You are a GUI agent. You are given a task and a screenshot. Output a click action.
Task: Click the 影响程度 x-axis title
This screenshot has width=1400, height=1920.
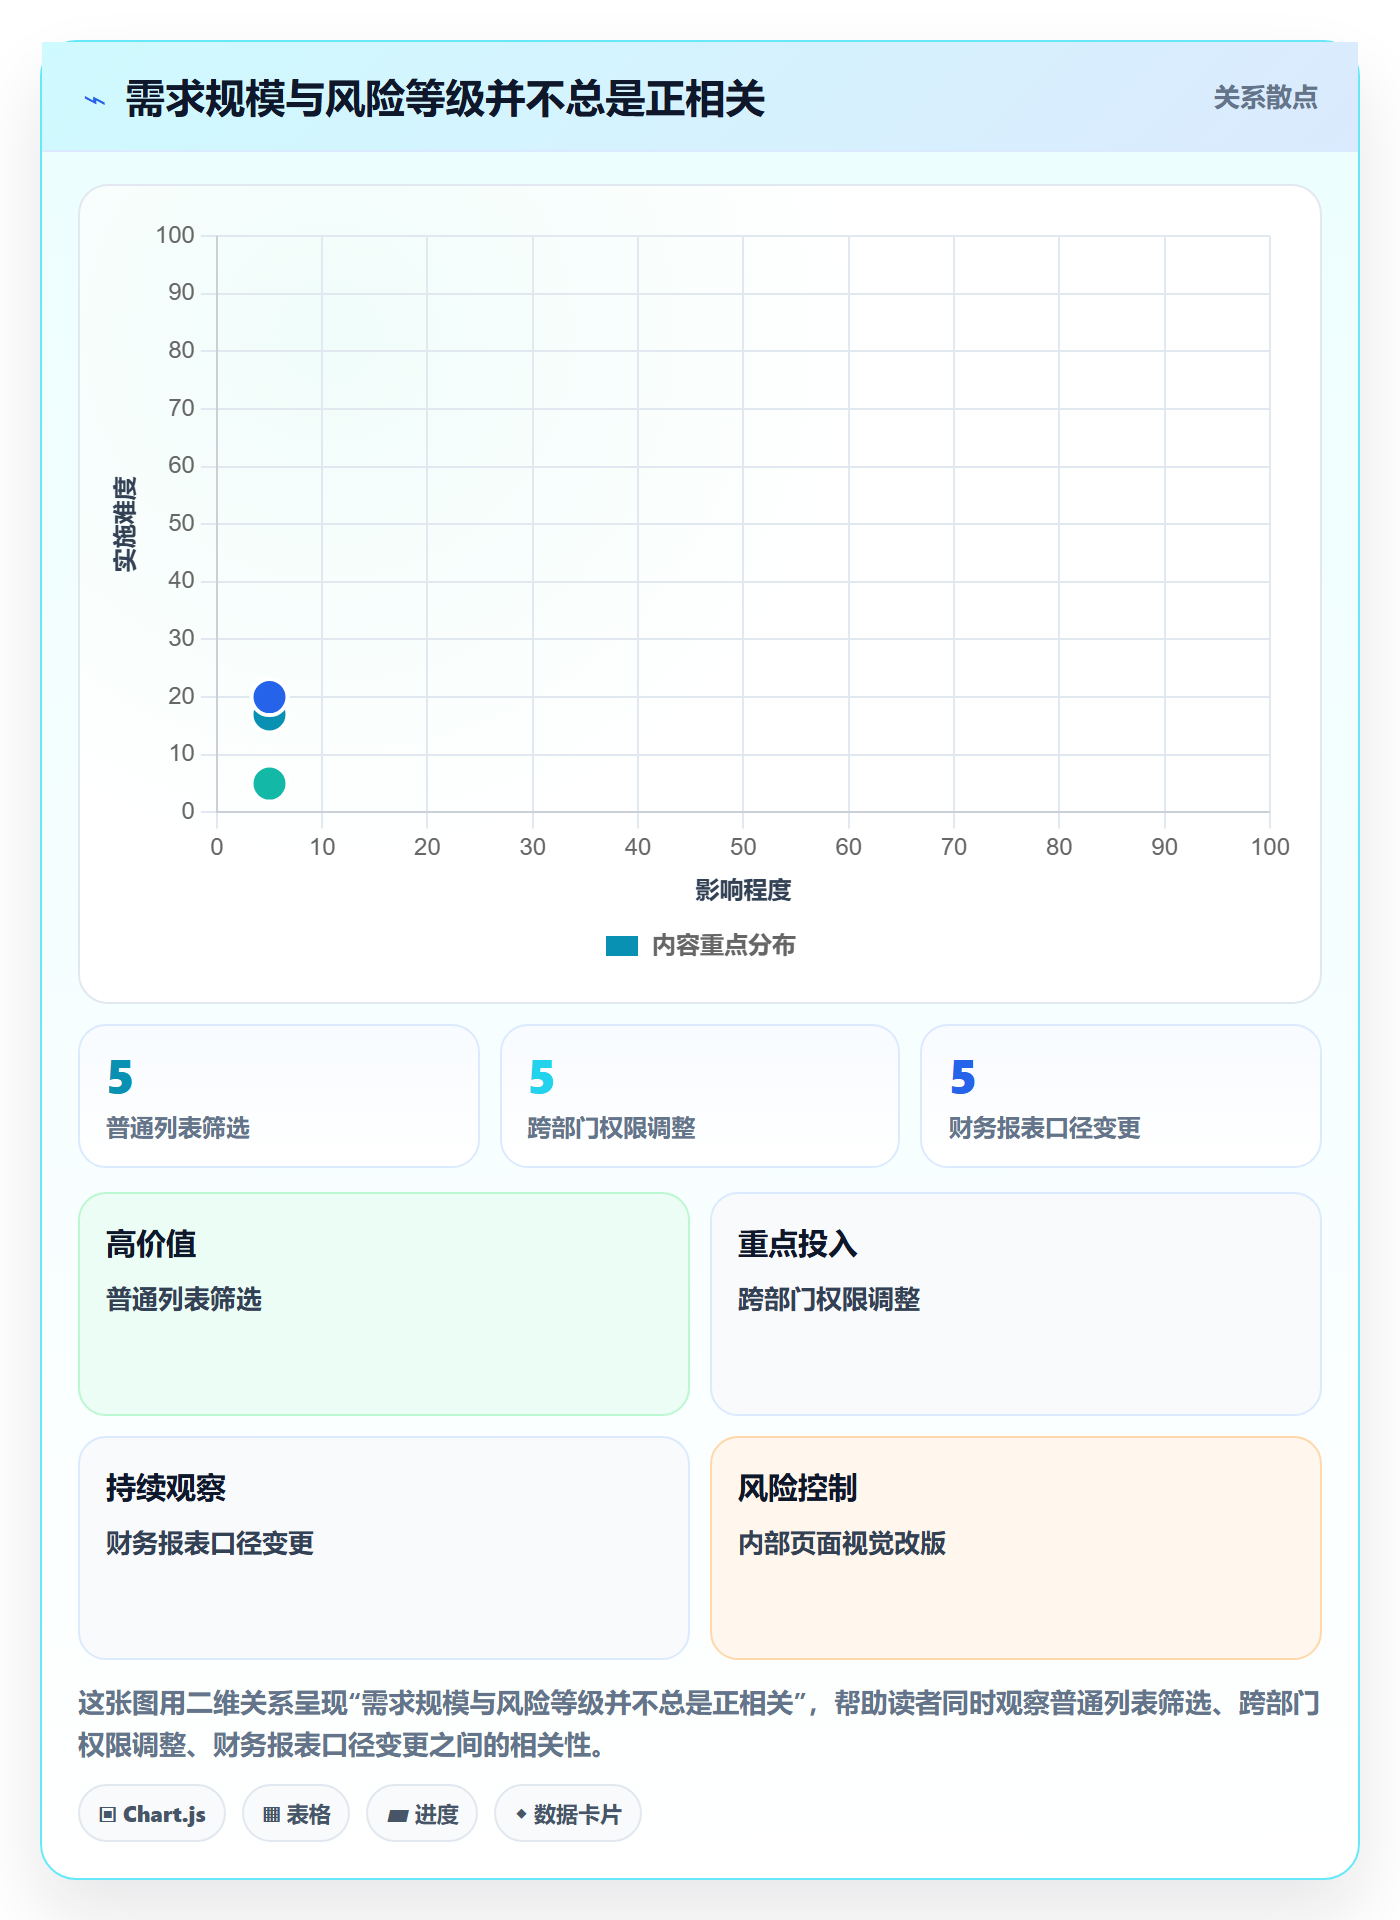(743, 890)
